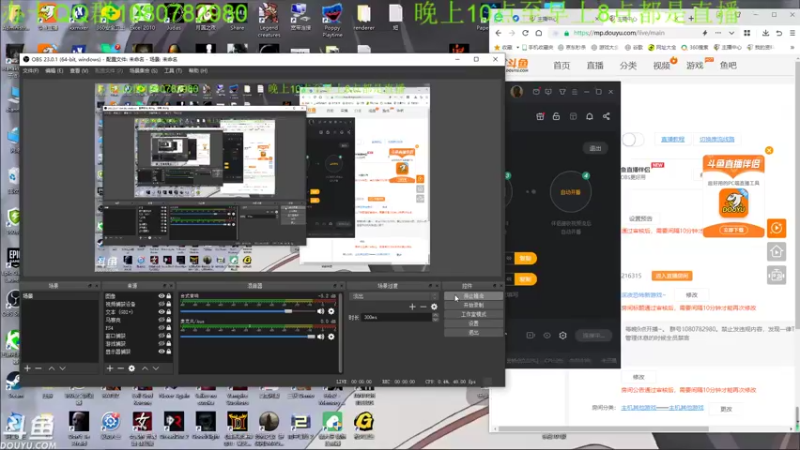This screenshot has width=800, height=450.
Task: Open the browser downloads icon
Action: (x=765, y=33)
